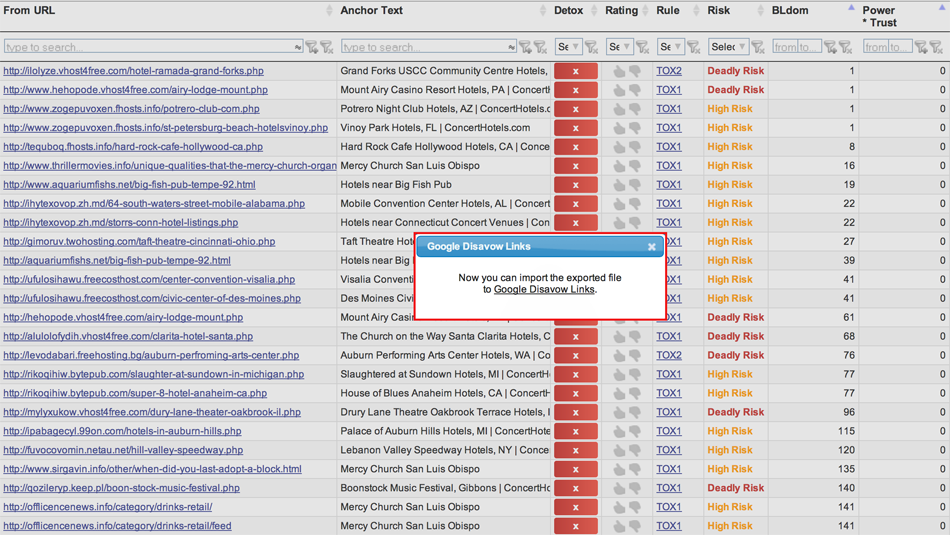Sort using the Anchor Text sort arrows
This screenshot has height=535, width=950.
pos(542,10)
